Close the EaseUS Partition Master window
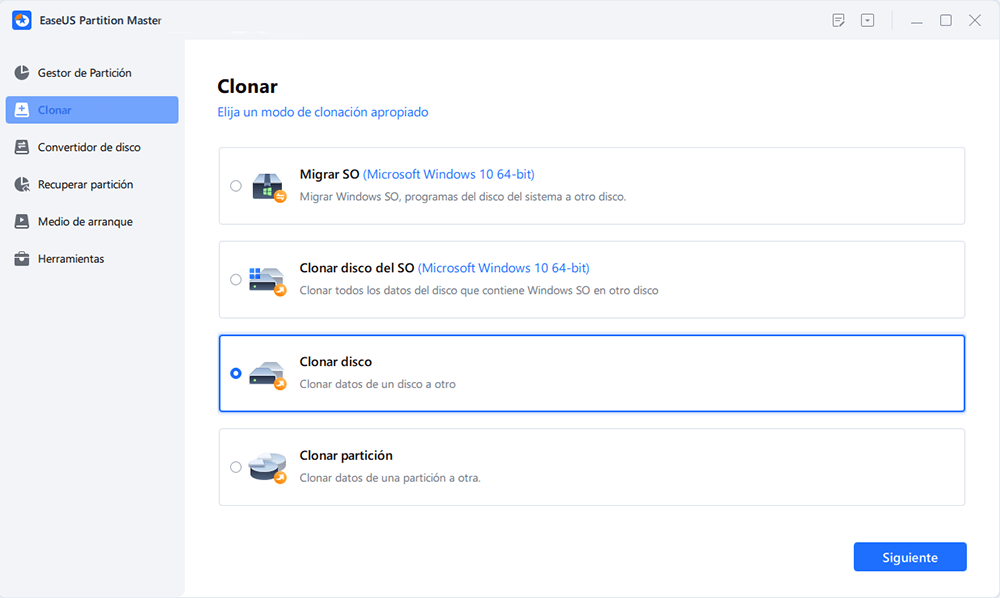Screen dimensions: 1000x598 click(975, 20)
